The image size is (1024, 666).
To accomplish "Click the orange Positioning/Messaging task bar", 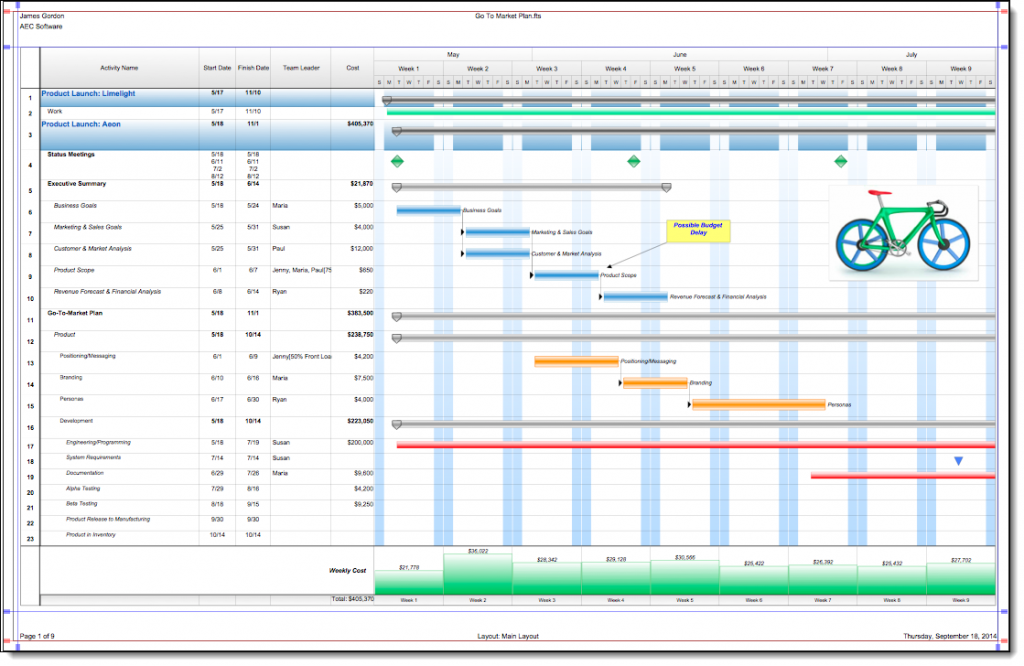I will [x=576, y=361].
